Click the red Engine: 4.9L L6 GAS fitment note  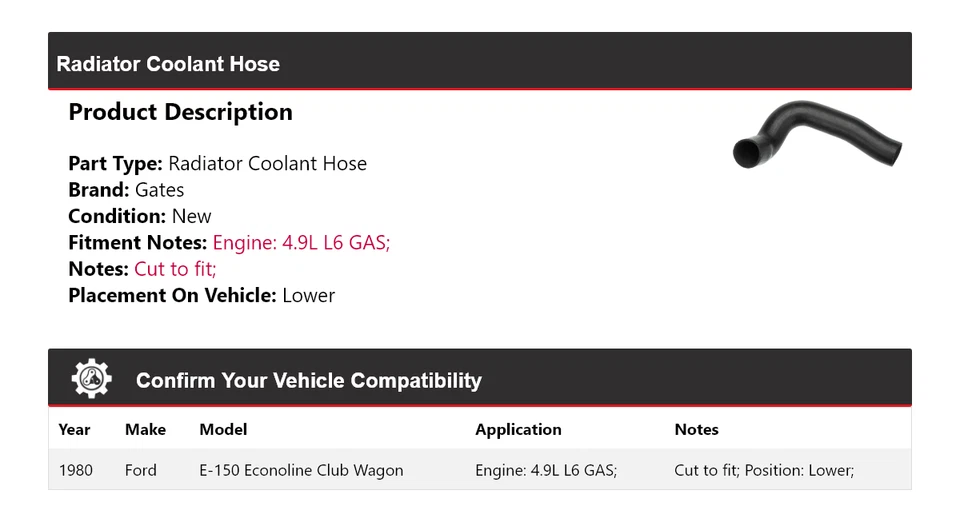[x=301, y=242]
